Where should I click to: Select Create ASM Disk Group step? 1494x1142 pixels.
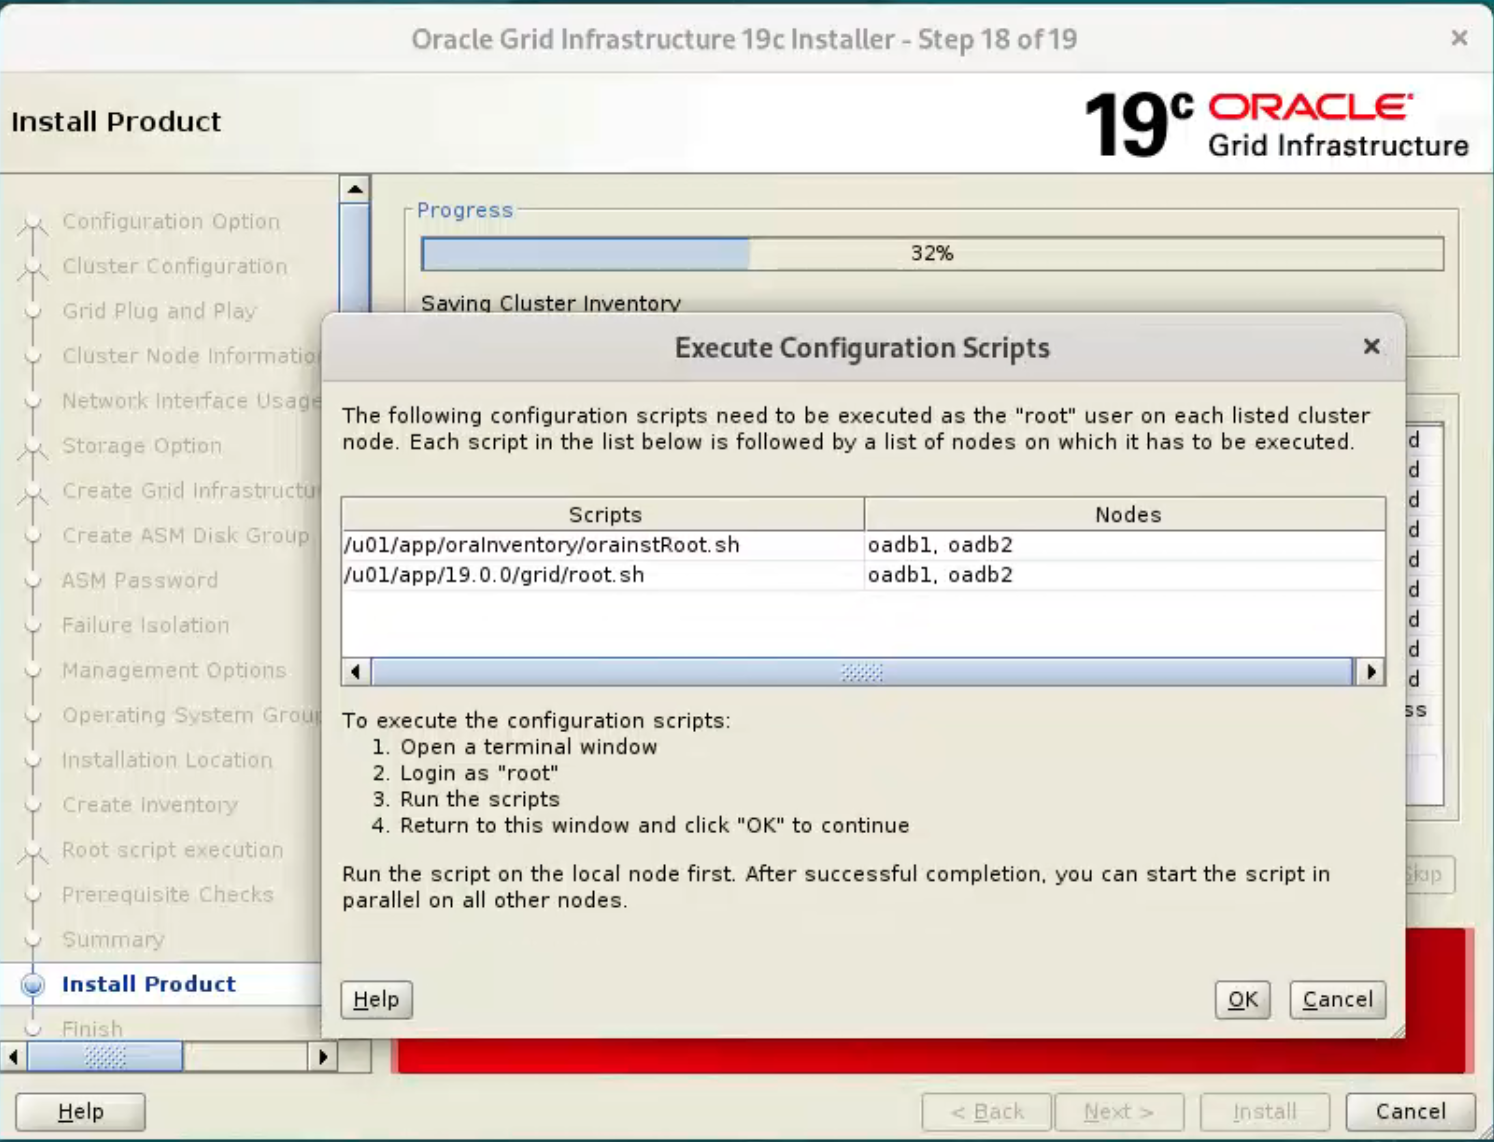(185, 535)
